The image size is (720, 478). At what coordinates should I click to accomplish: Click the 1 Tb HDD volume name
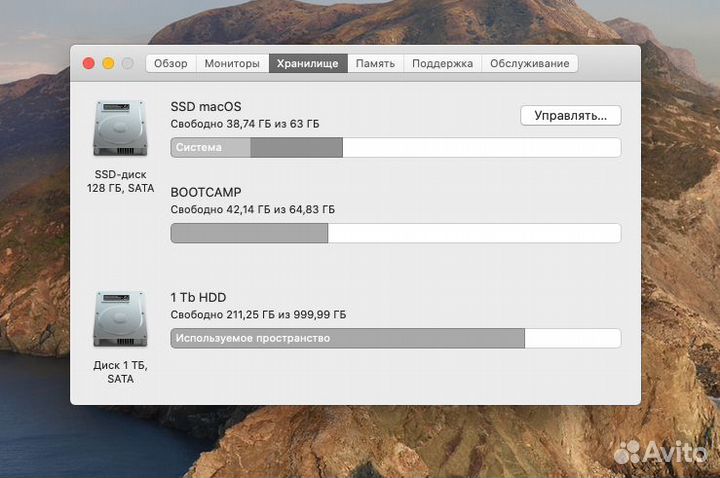point(199,297)
